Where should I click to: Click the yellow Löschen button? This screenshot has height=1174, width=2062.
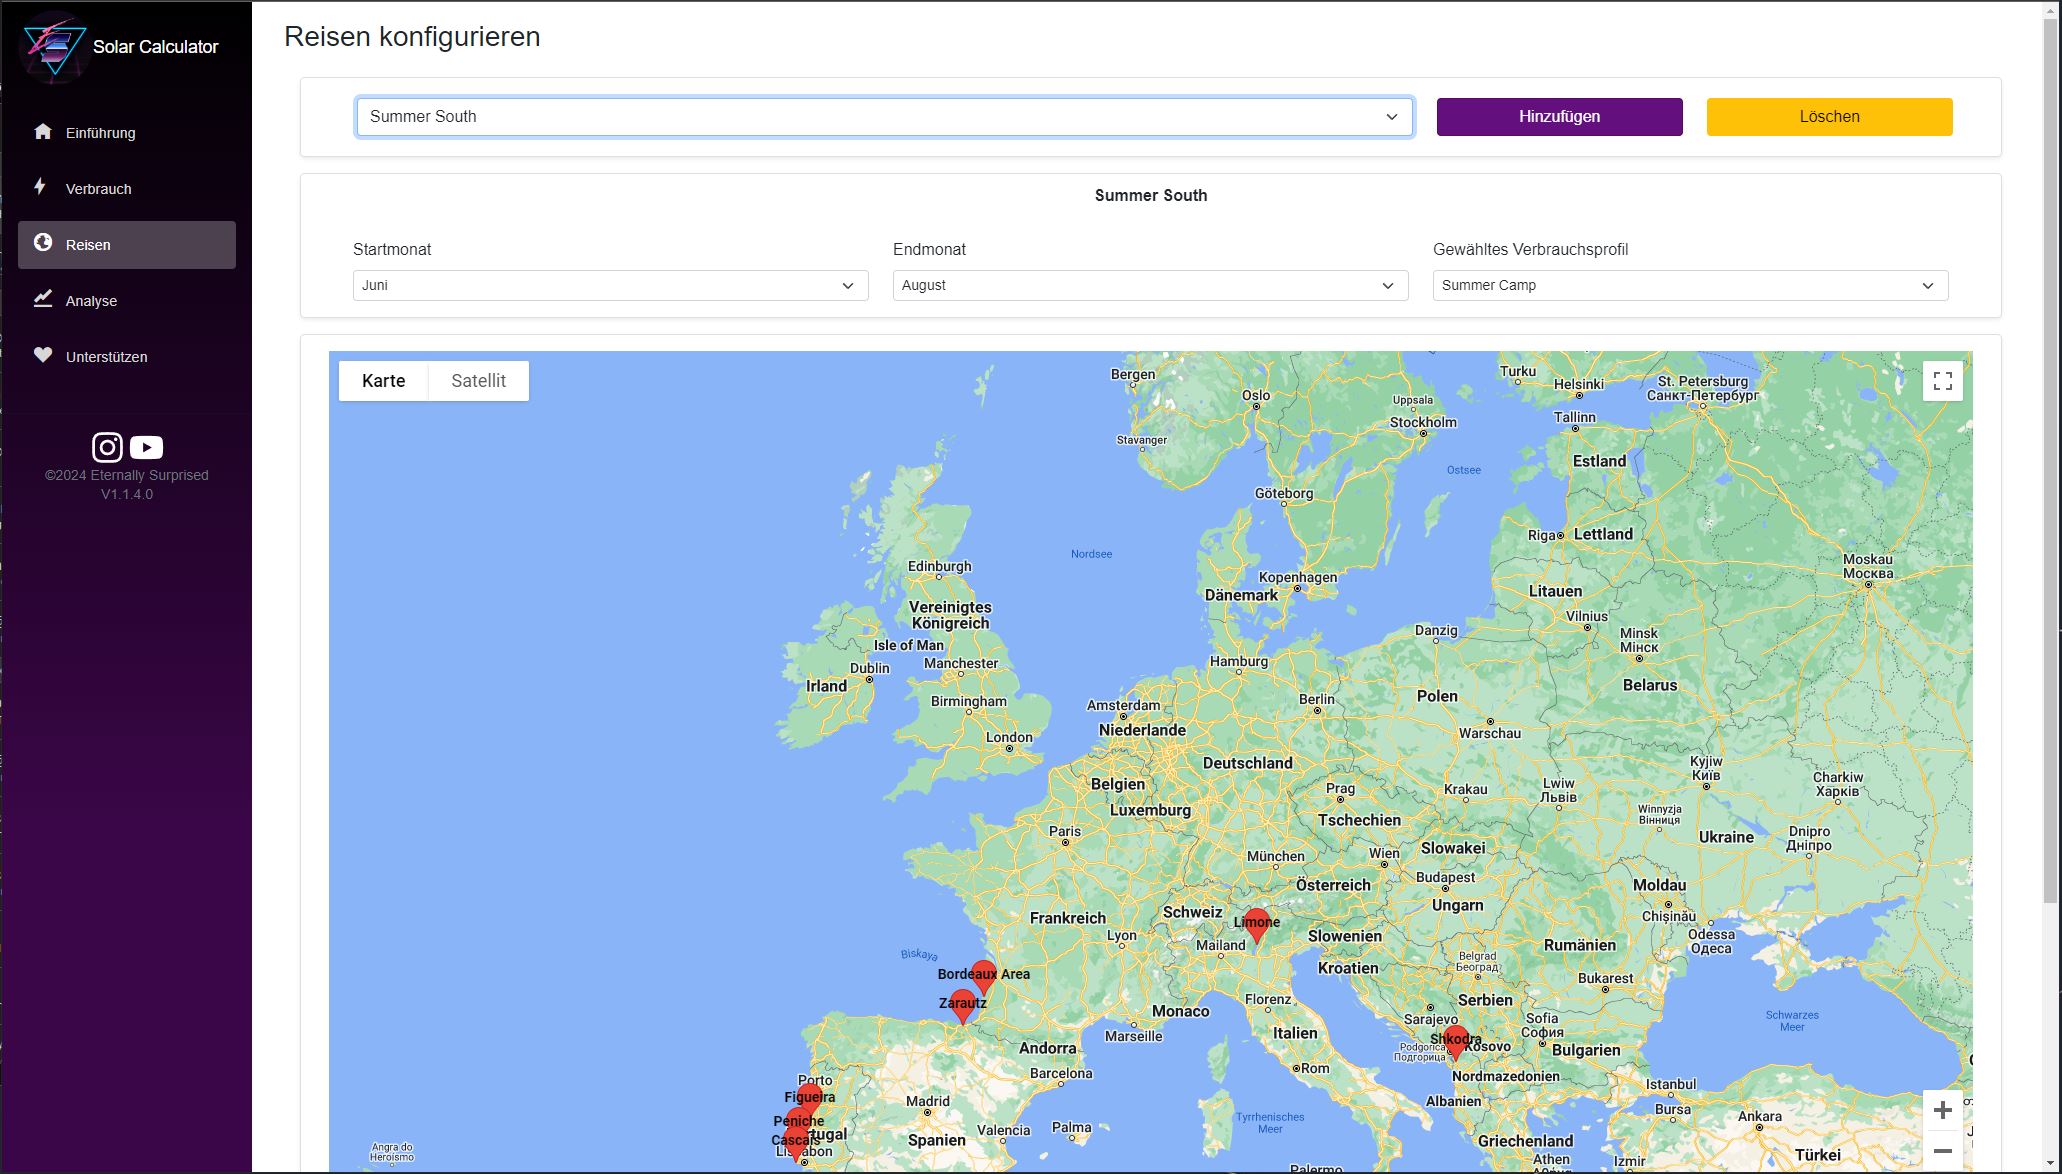click(x=1829, y=117)
